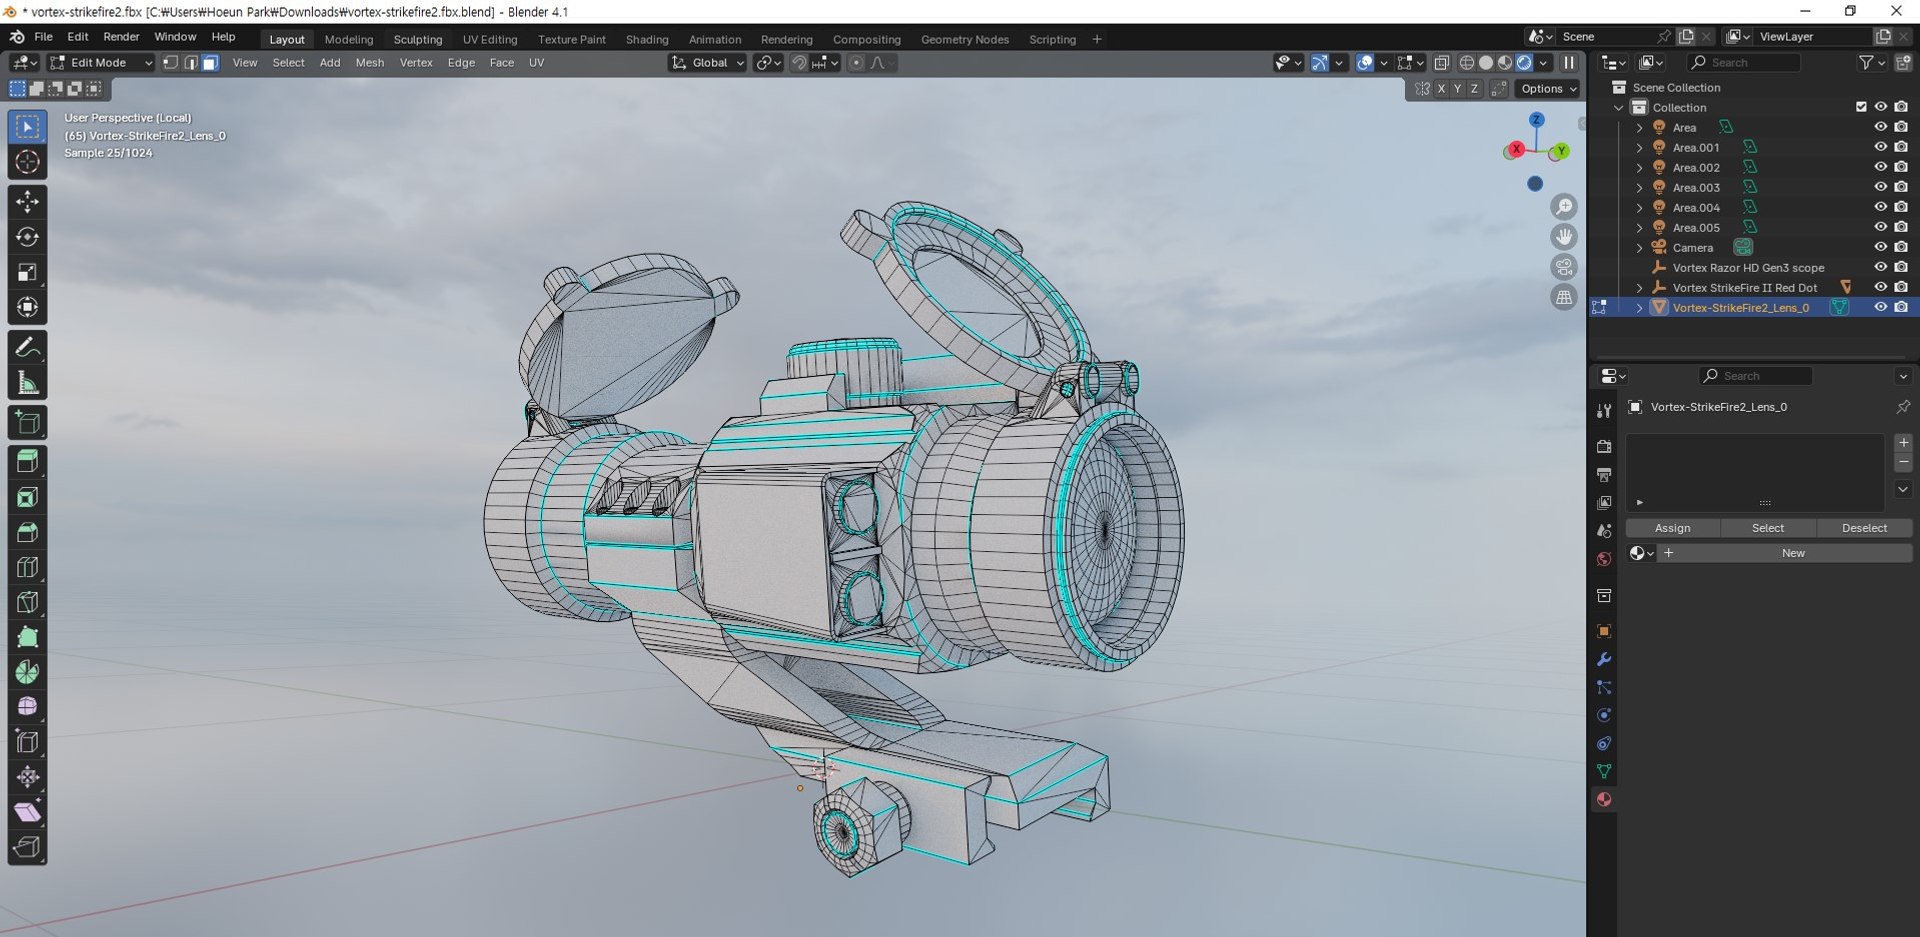
Task: Select the Scale tool
Action: 27,272
